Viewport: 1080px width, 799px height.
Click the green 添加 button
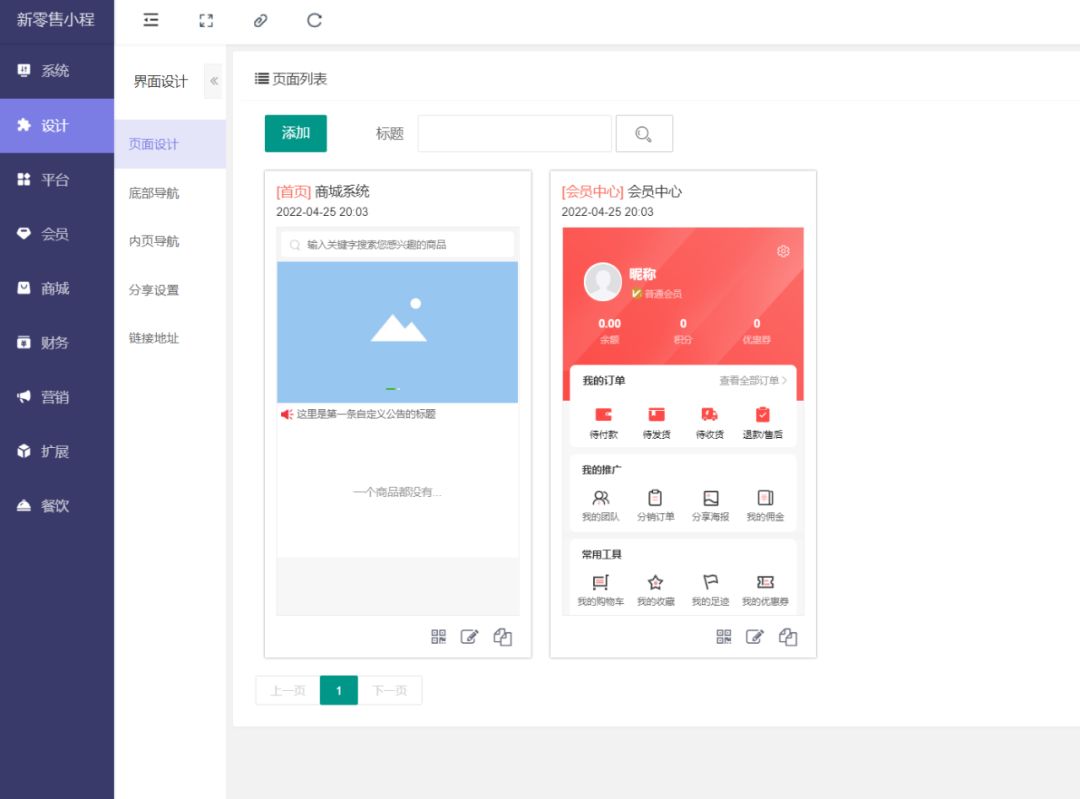296,133
